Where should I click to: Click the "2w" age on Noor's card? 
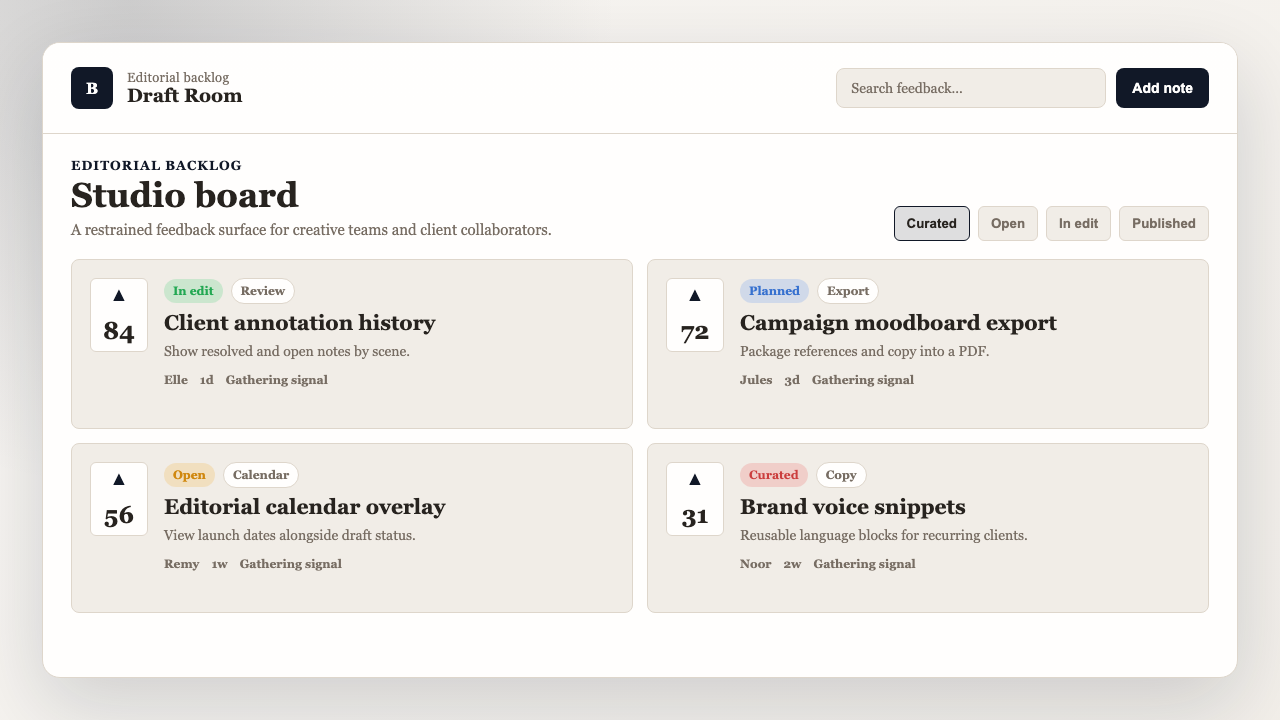click(x=793, y=564)
